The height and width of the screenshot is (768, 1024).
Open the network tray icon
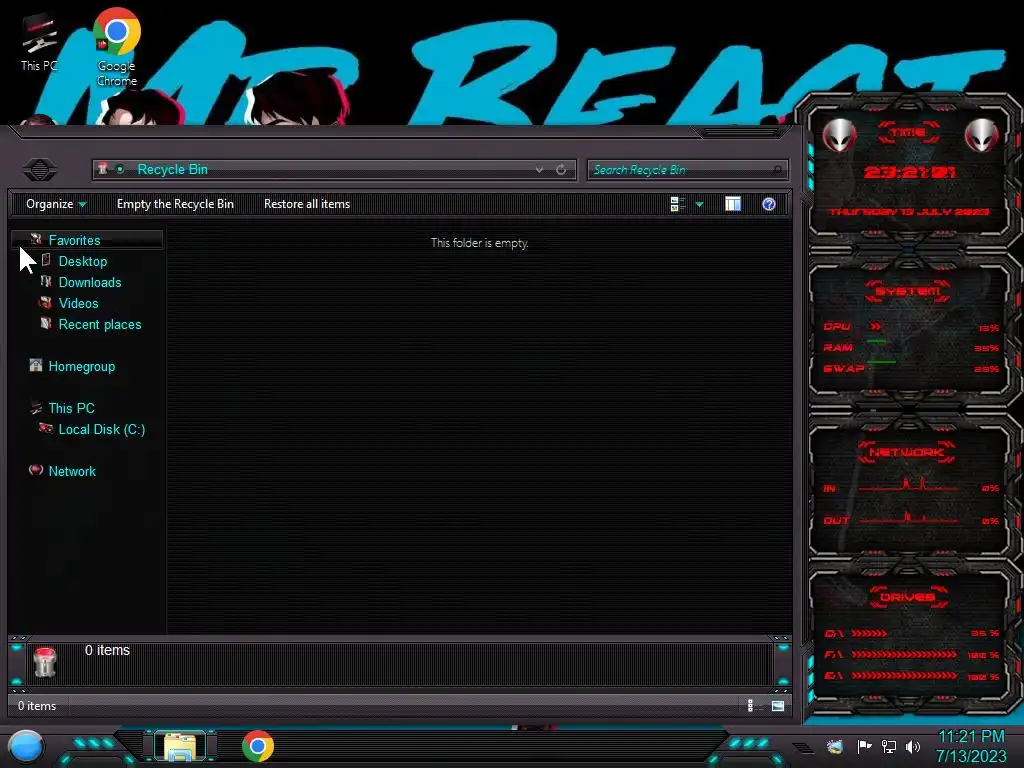(x=889, y=746)
